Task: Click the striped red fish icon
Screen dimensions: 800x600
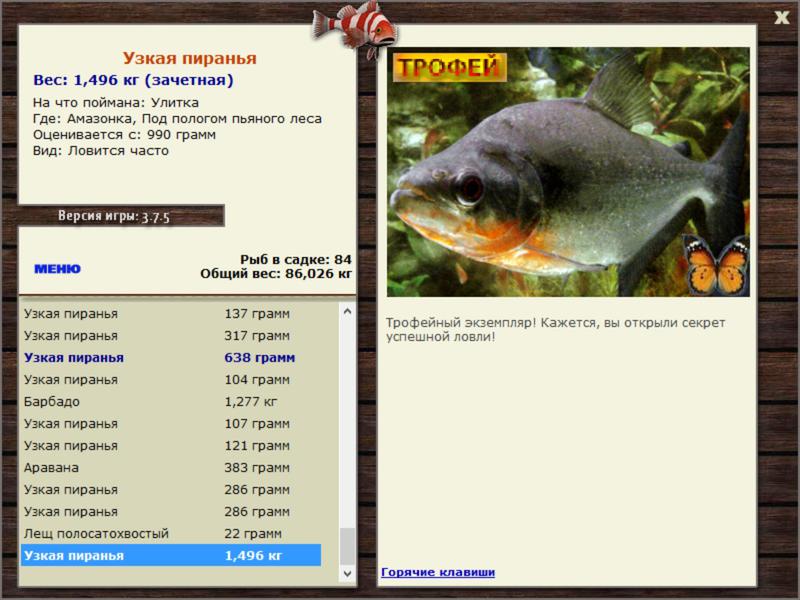Action: coord(355,30)
